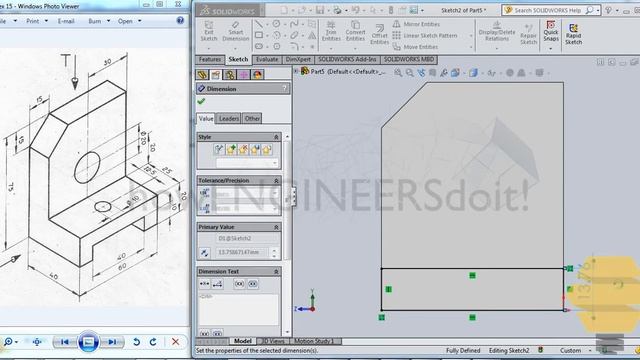This screenshot has width=640, height=360.
Task: Switch to the Leaders tab
Action: (229, 119)
